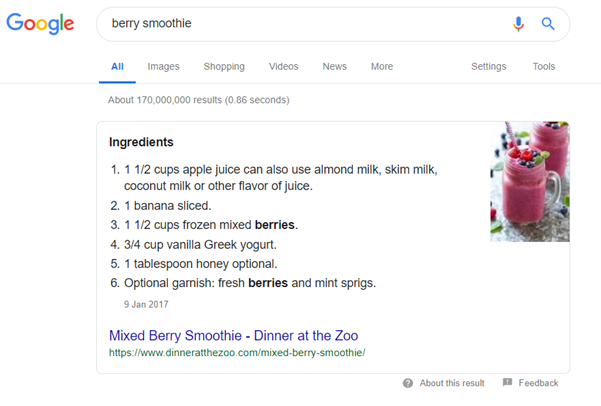
Task: Open the Settings dropdown
Action: [488, 66]
